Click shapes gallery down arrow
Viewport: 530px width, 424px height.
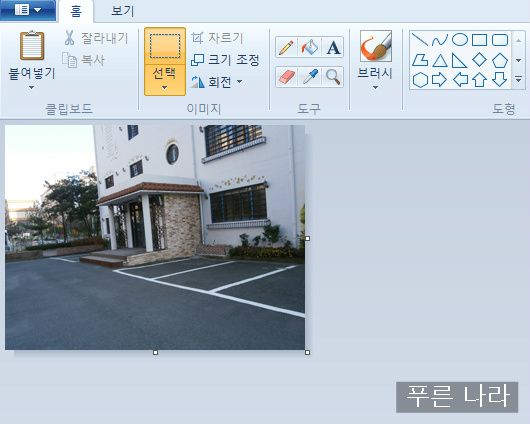pyautogui.click(x=519, y=60)
